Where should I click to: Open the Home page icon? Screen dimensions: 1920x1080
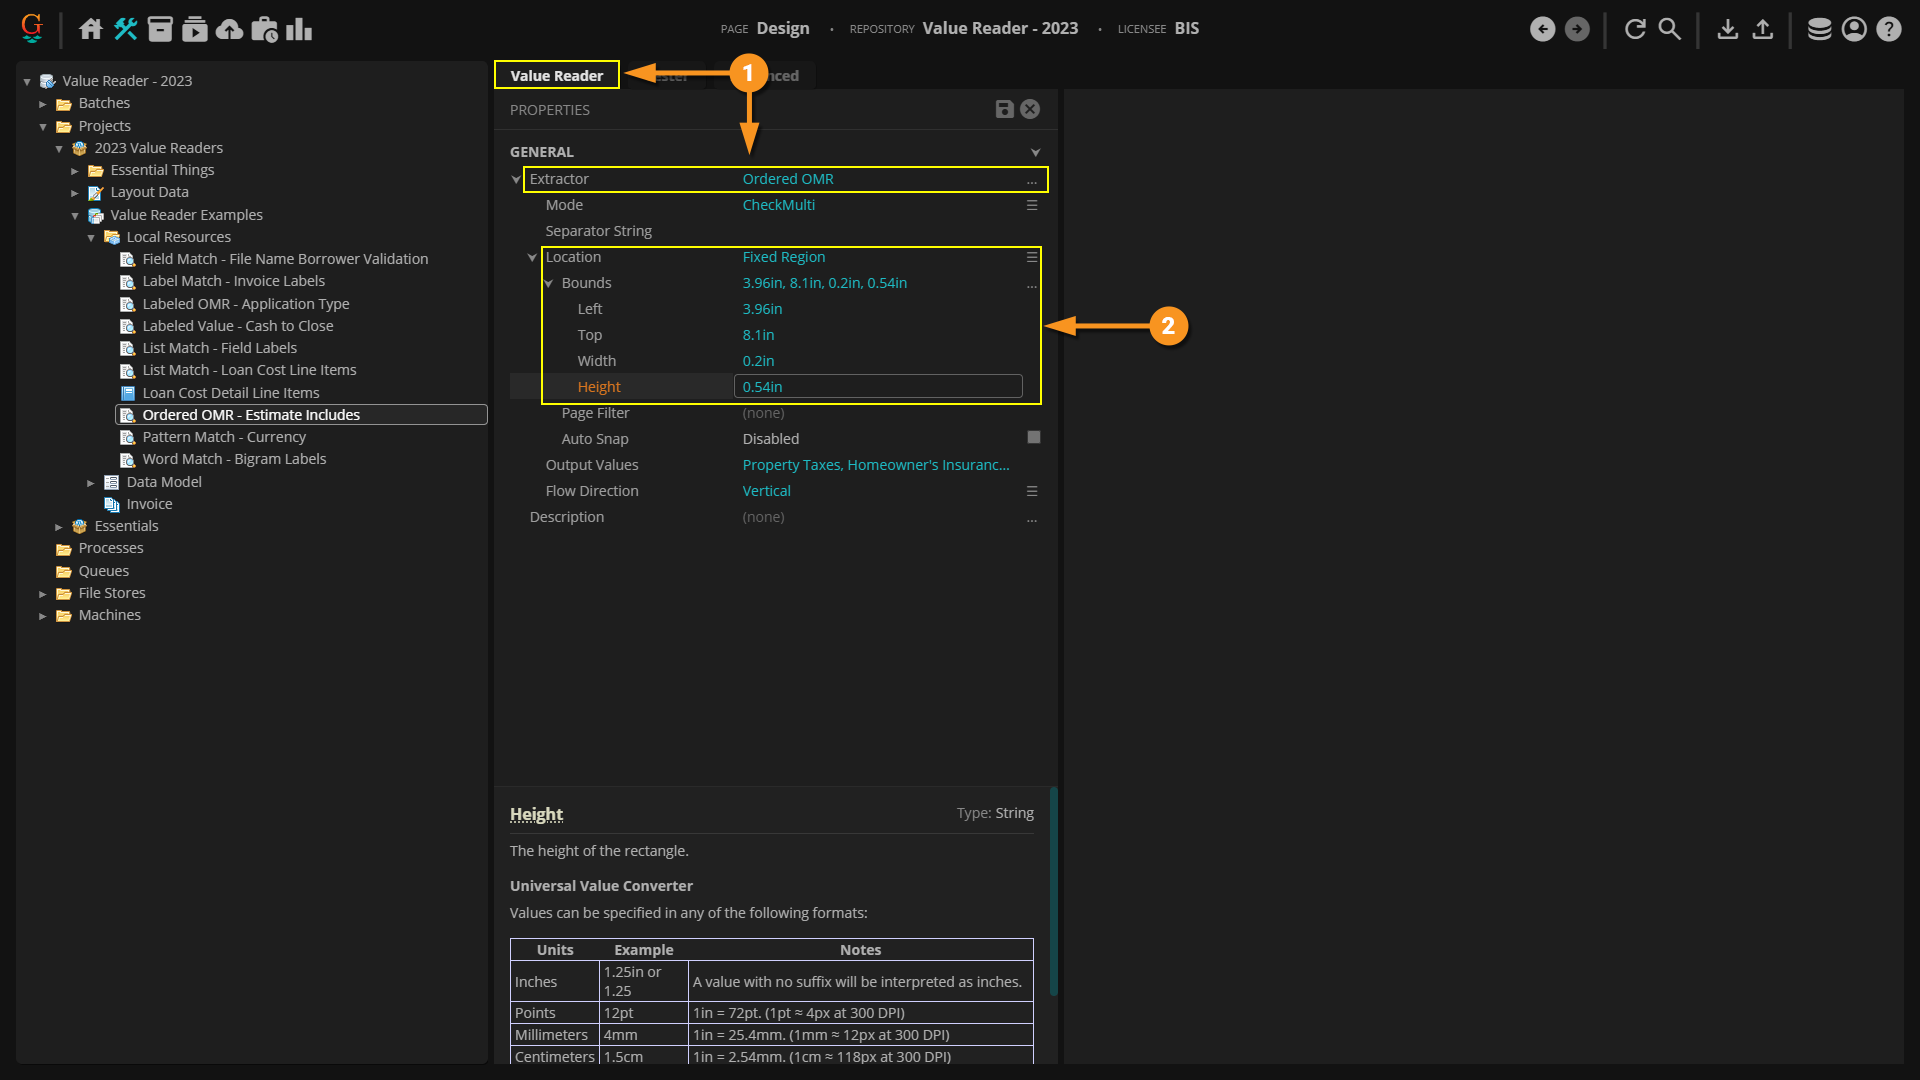(91, 29)
